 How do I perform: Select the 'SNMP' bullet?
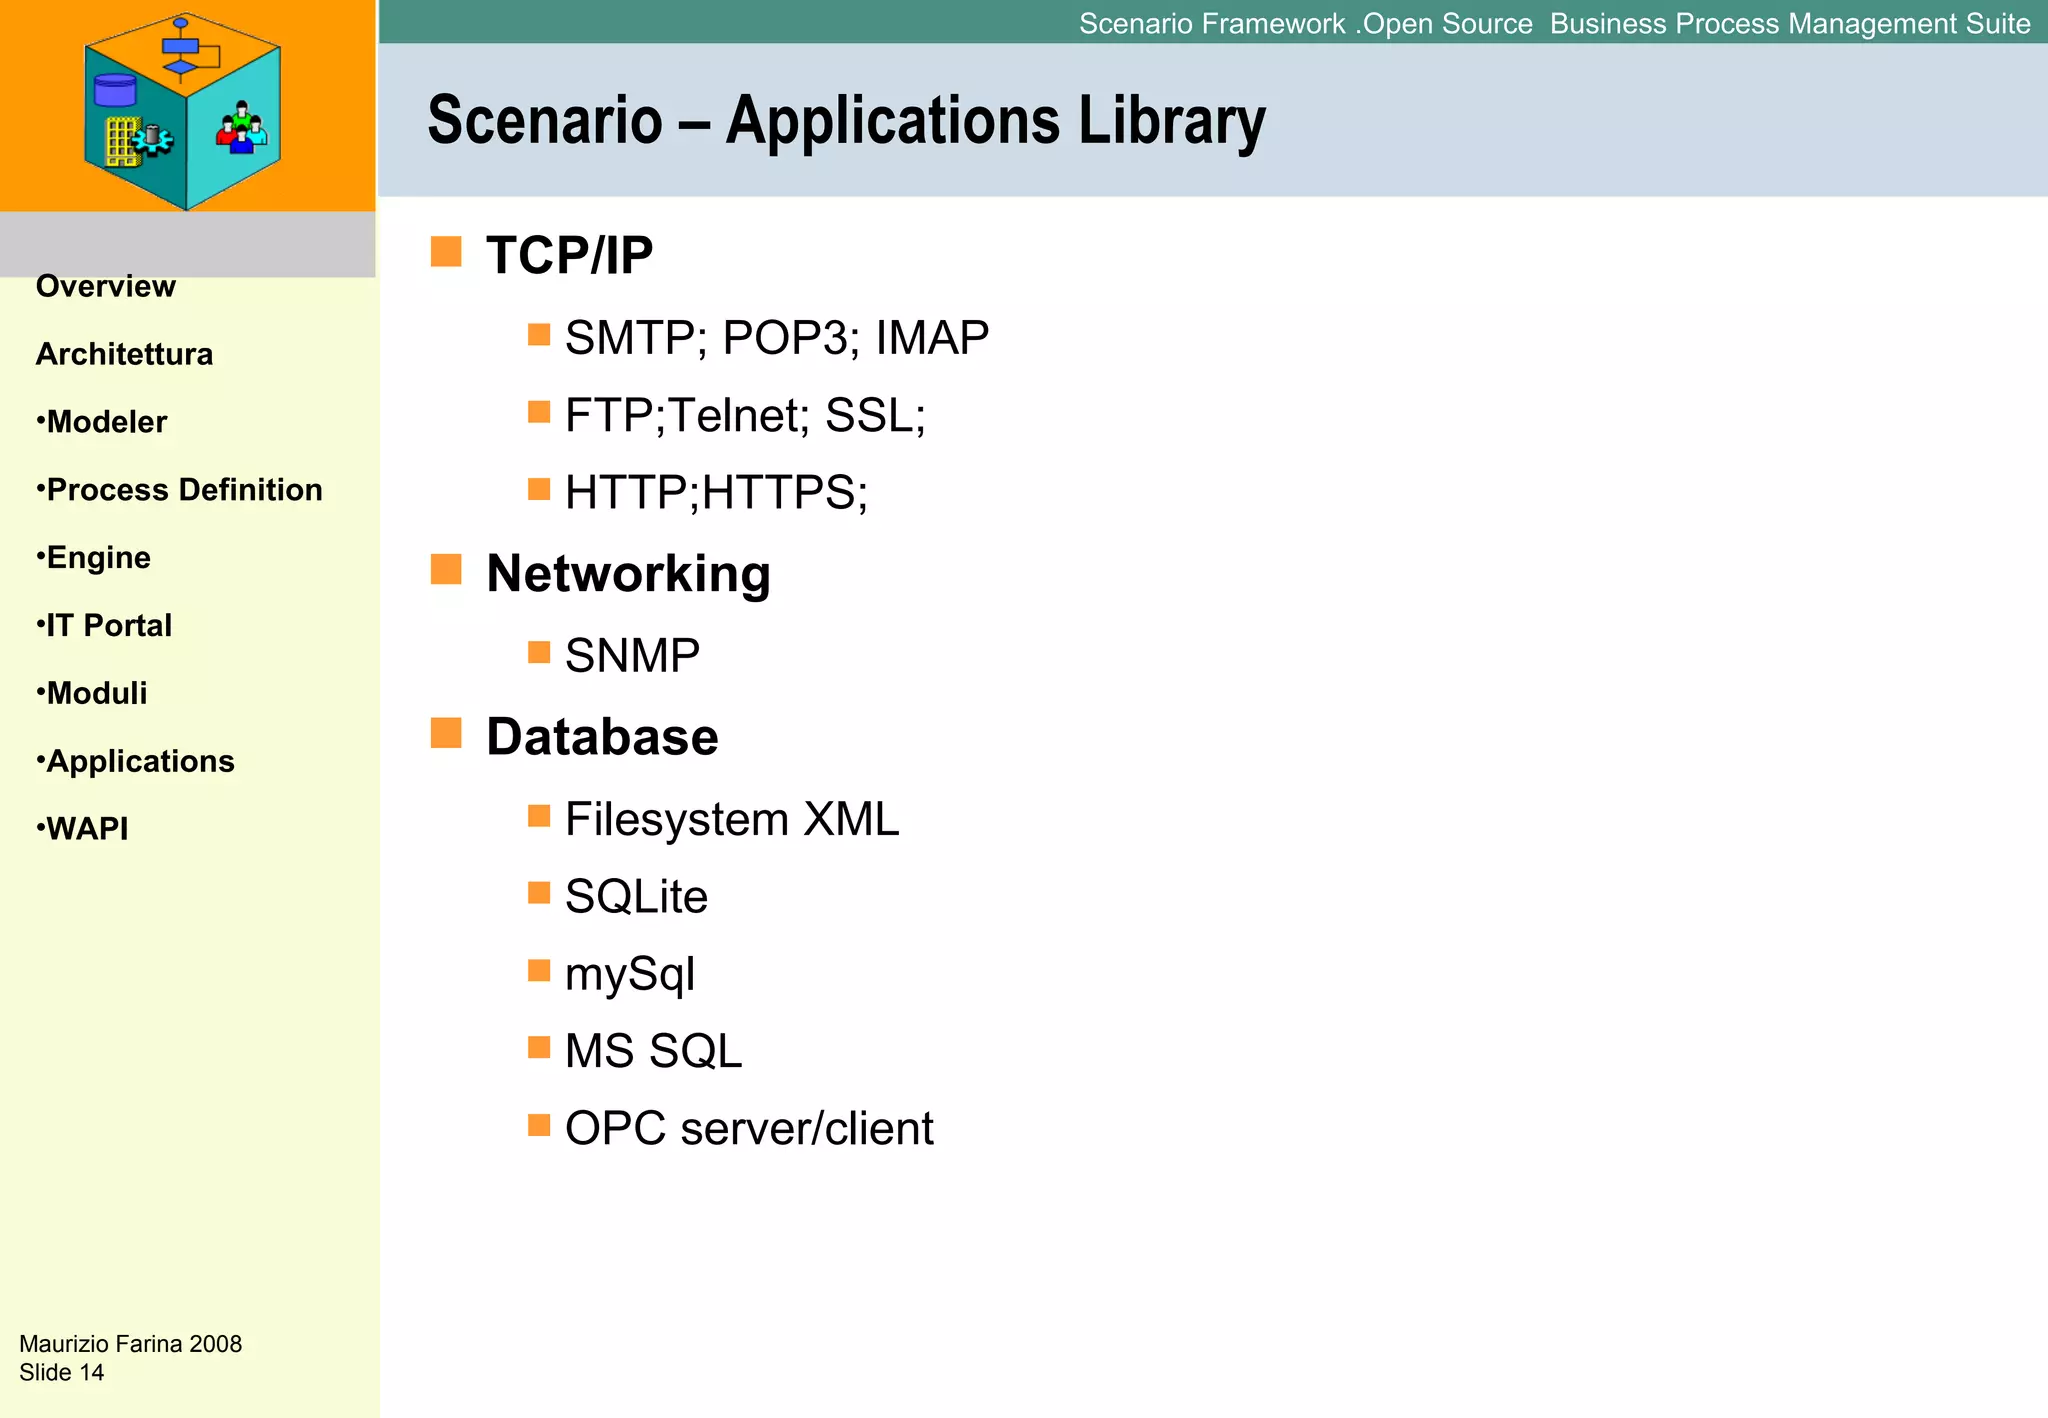pos(633,656)
